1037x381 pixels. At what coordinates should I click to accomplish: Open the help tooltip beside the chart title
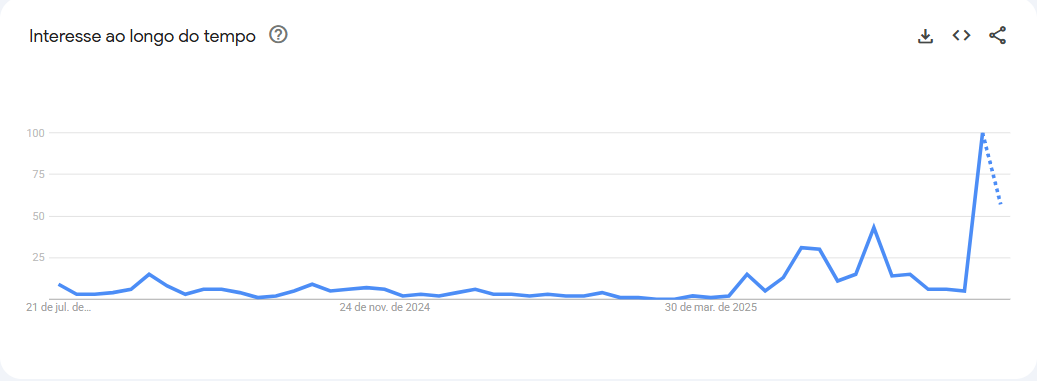tap(278, 35)
